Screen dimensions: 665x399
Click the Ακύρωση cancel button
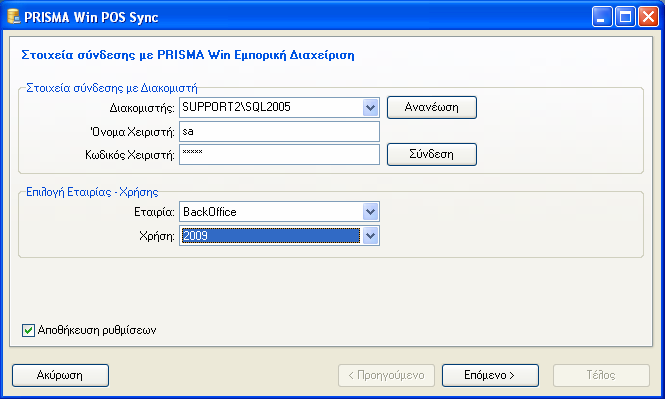[60, 375]
